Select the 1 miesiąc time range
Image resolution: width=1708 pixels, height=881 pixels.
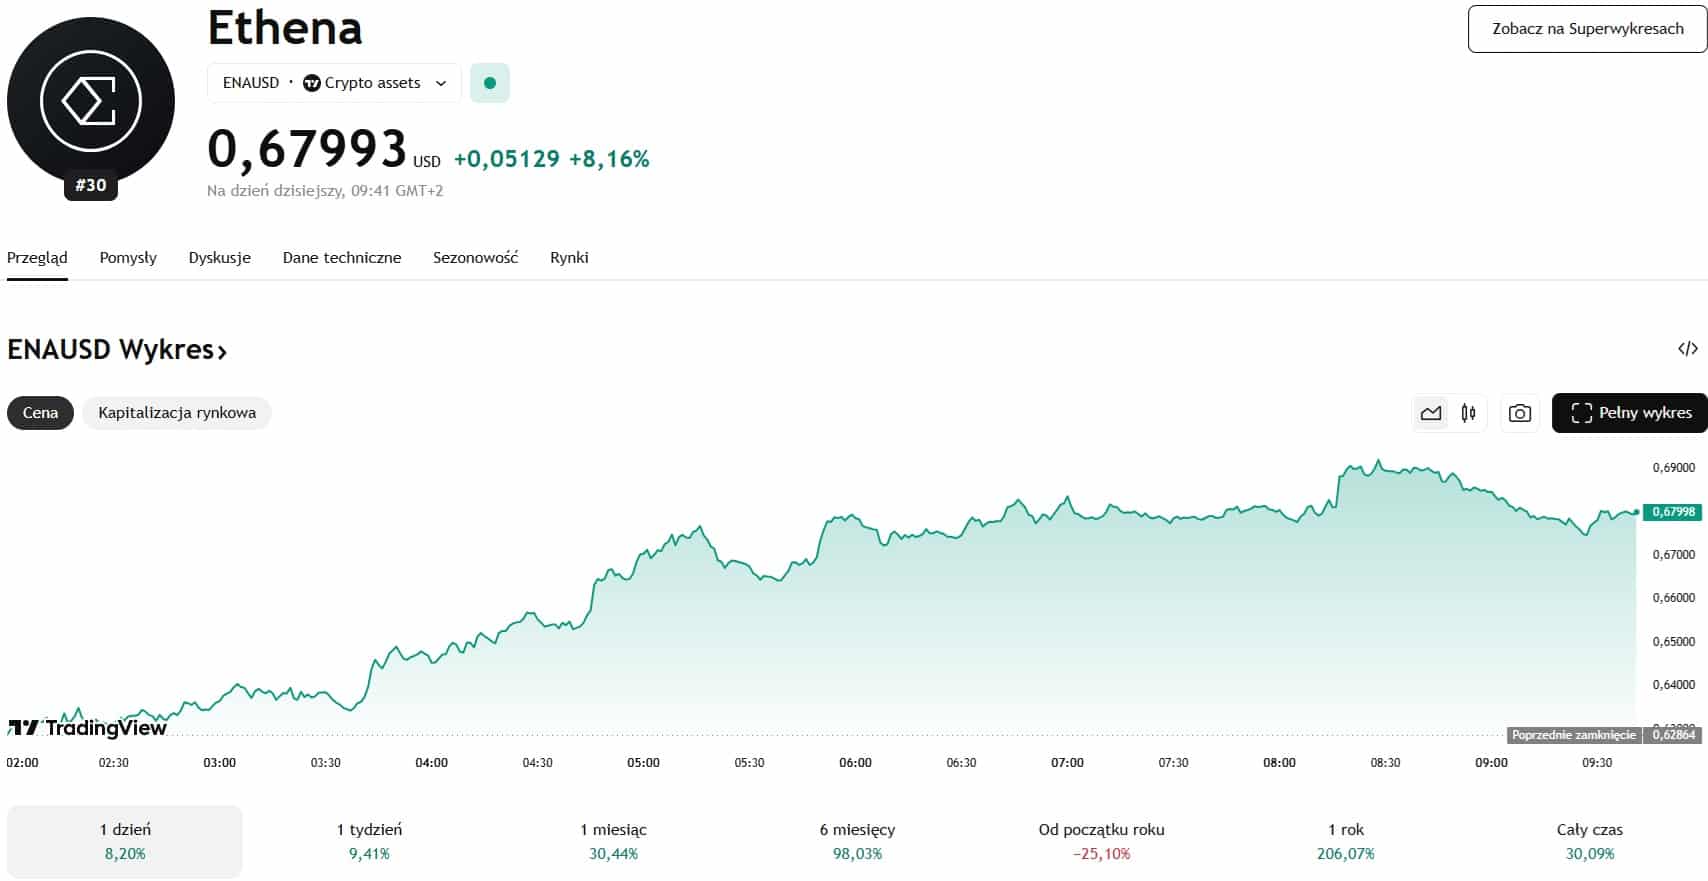point(613,841)
